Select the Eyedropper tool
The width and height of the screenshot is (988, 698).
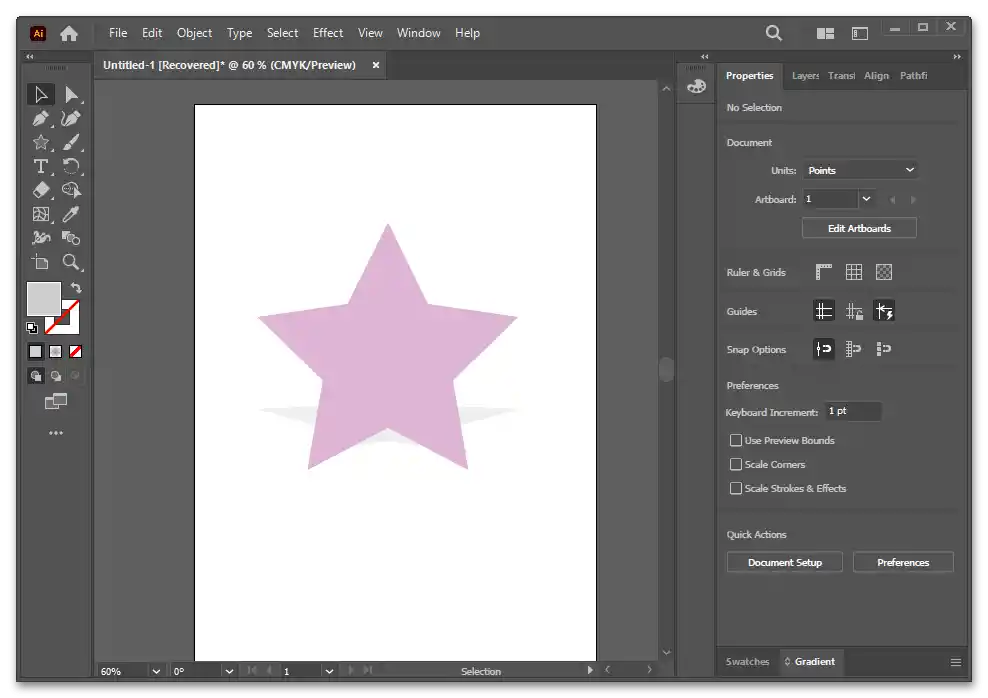[x=71, y=214]
